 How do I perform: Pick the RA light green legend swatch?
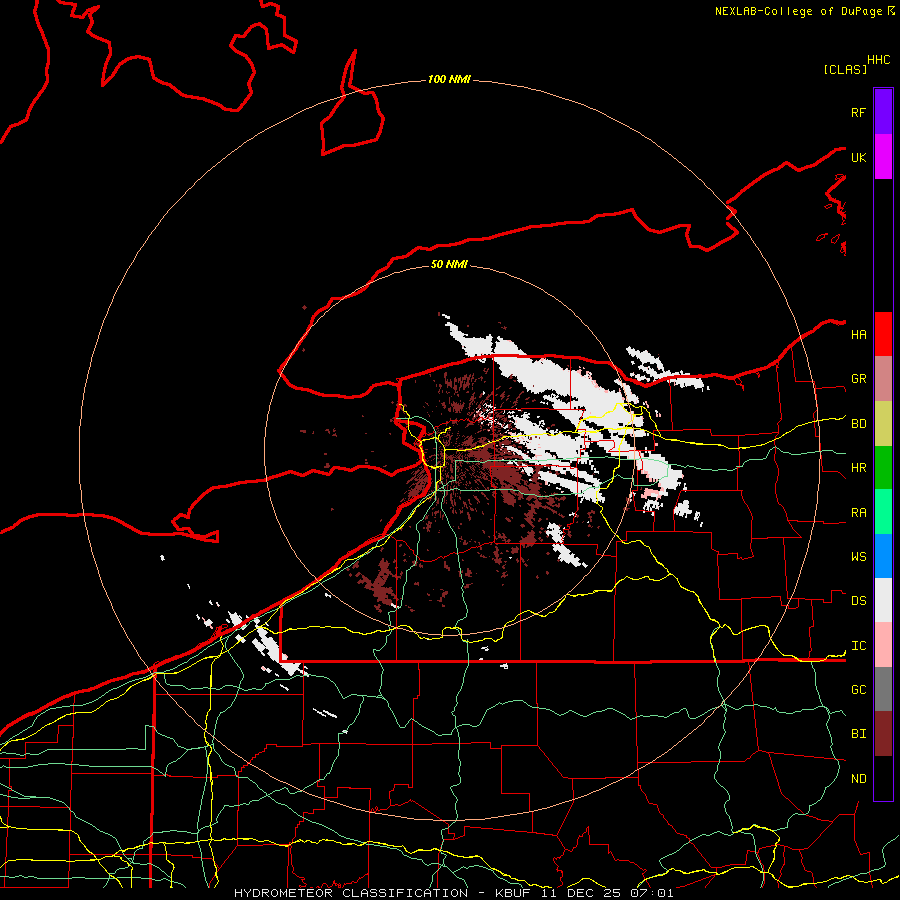click(x=883, y=512)
